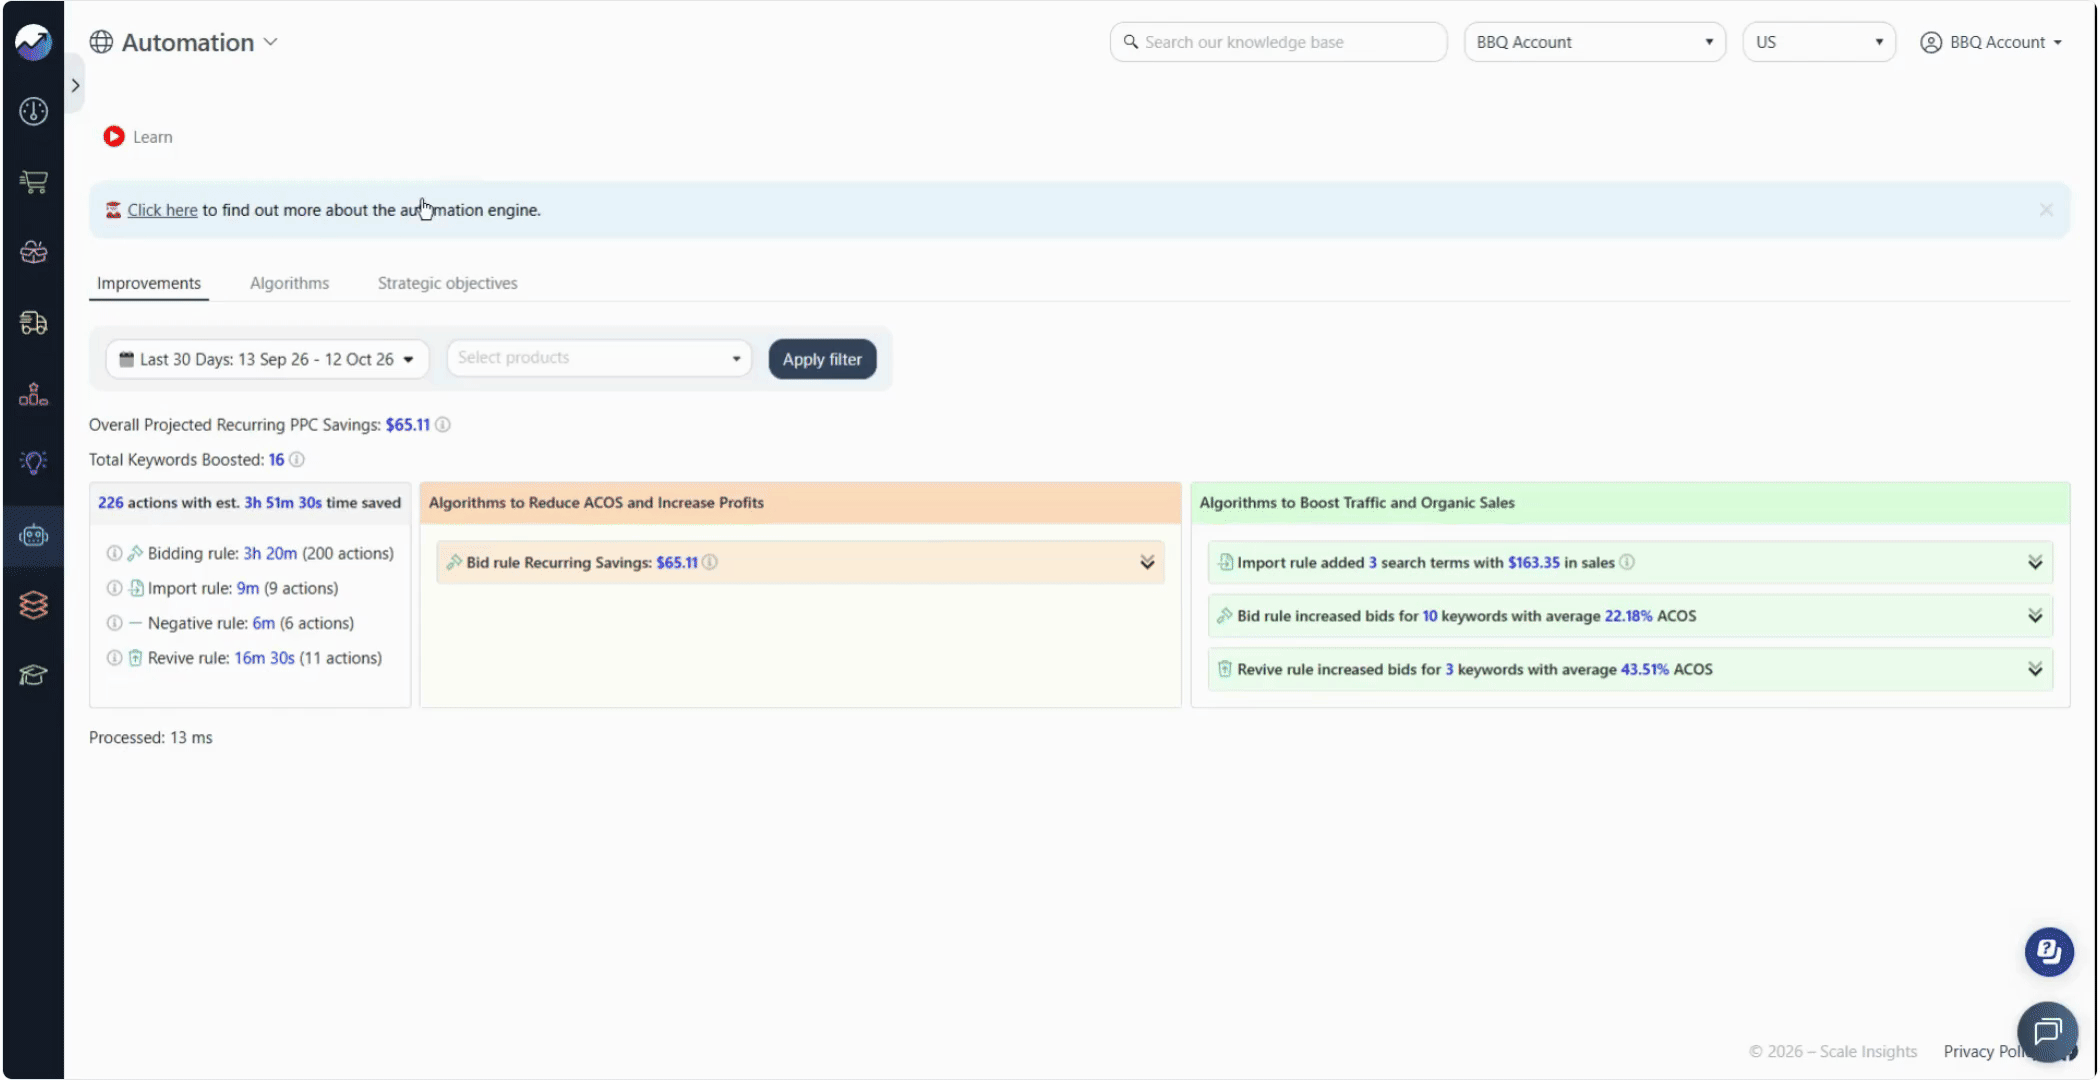Image resolution: width=2100 pixels, height=1080 pixels.
Task: Switch to the Strategic objectives tab
Action: click(x=447, y=283)
